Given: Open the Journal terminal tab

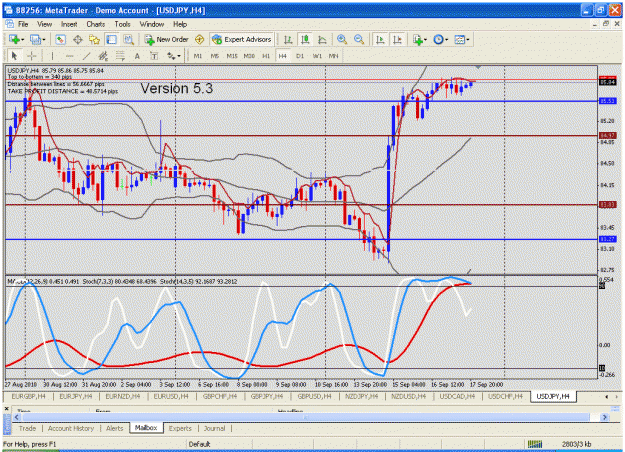Looking at the screenshot, I should pyautogui.click(x=214, y=428).
